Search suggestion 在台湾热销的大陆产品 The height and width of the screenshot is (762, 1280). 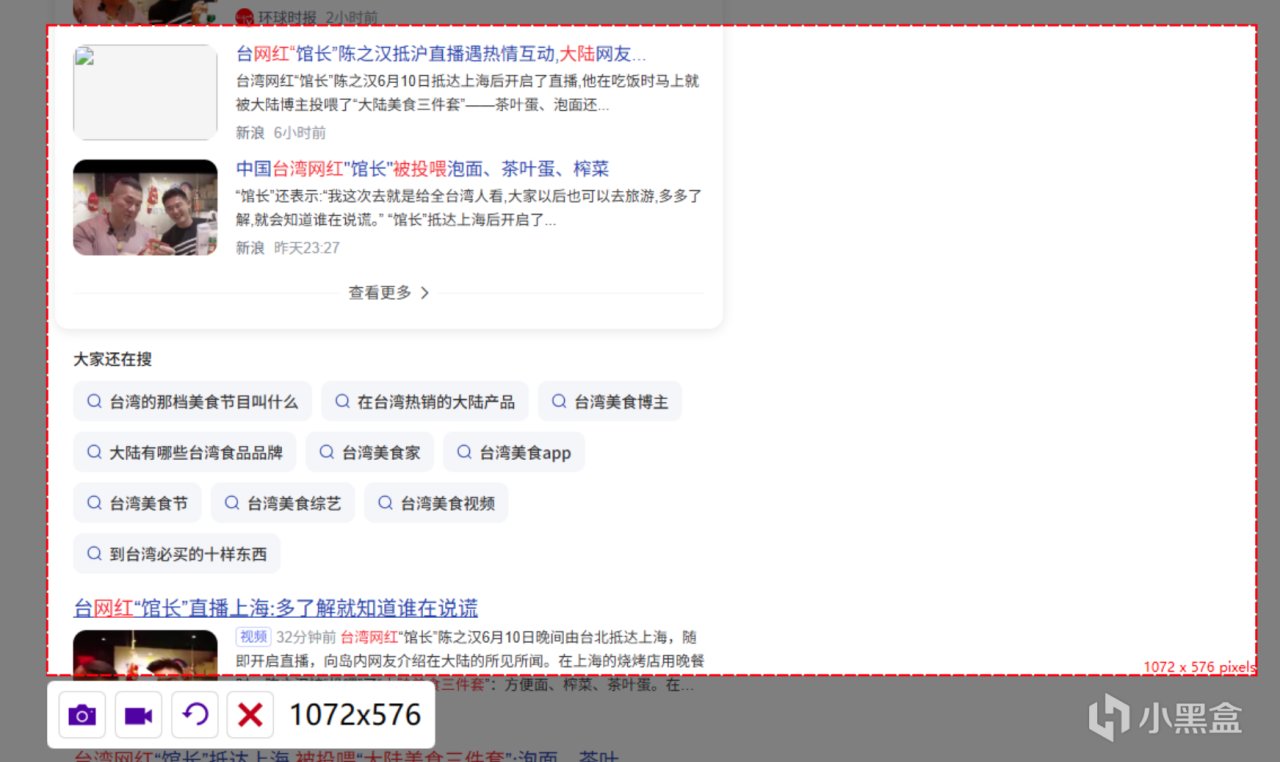(424, 401)
